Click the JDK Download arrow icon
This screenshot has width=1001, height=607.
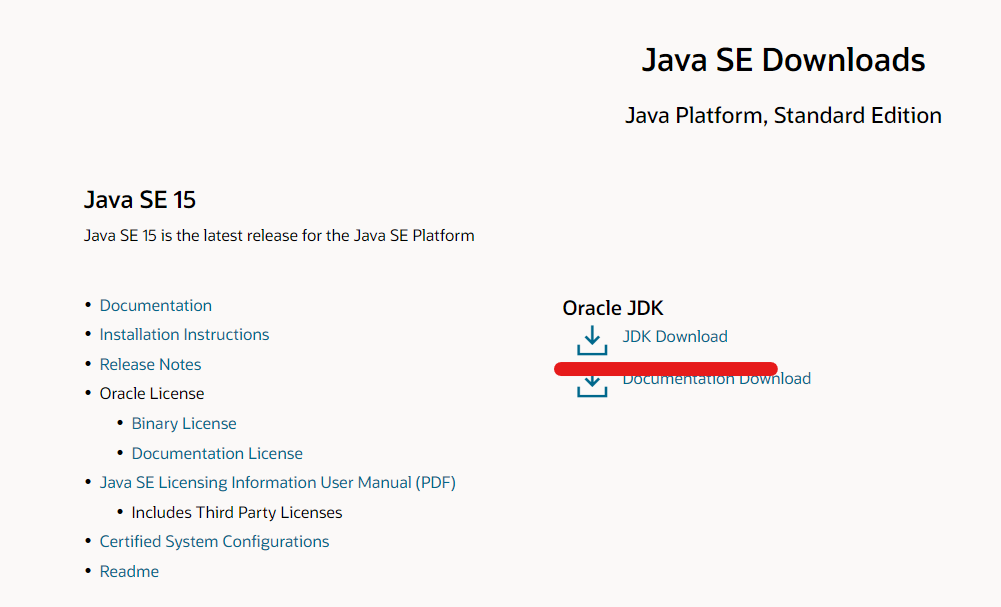[592, 340]
